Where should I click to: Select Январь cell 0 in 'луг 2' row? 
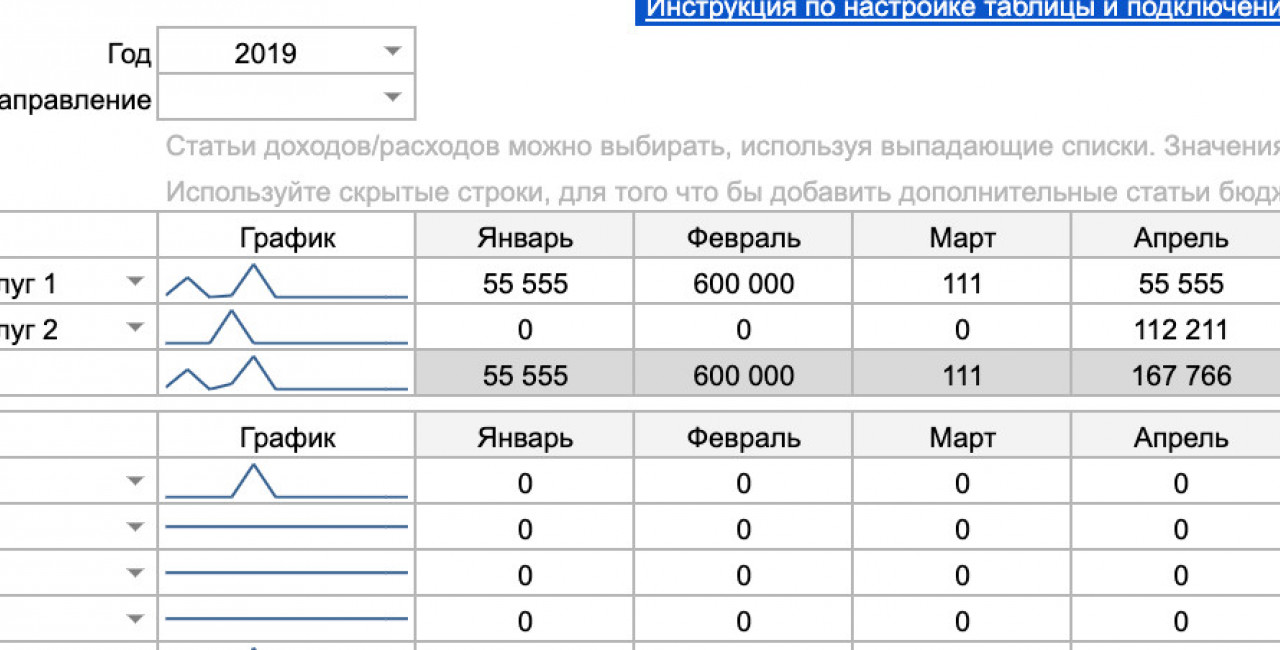[525, 330]
